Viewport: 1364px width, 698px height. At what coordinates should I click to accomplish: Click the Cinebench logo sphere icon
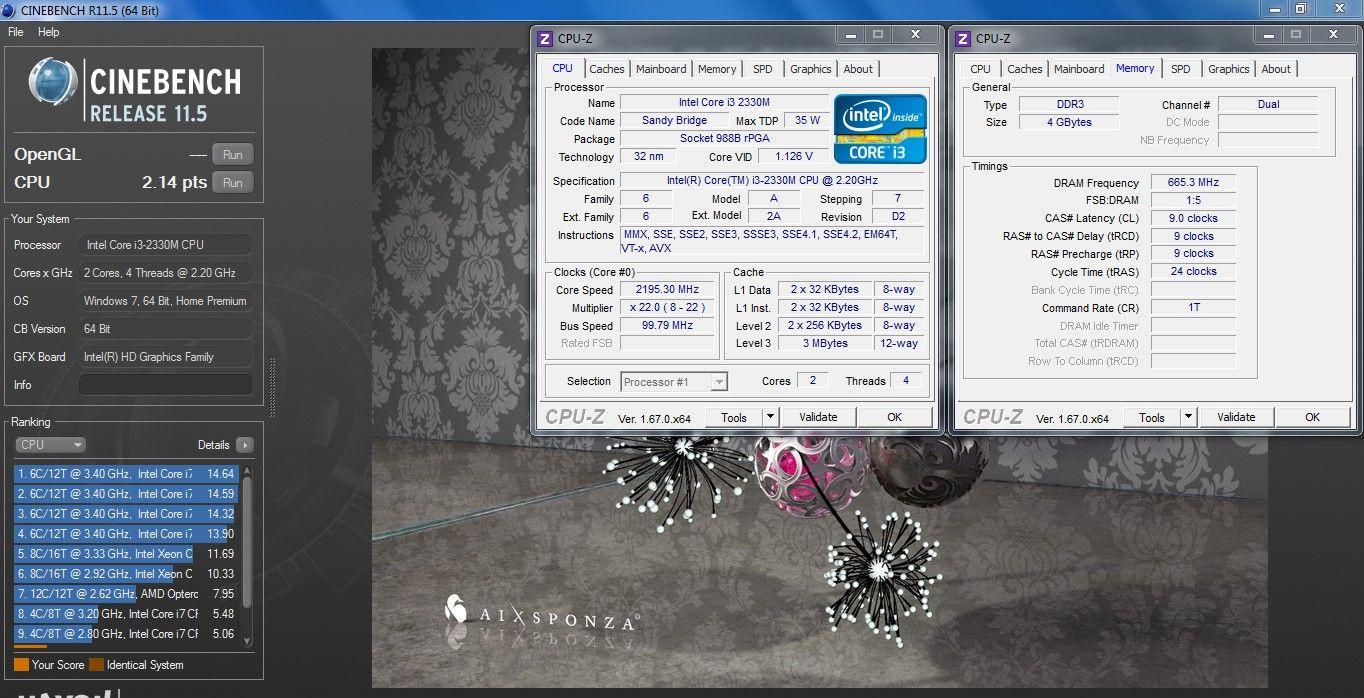(54, 81)
